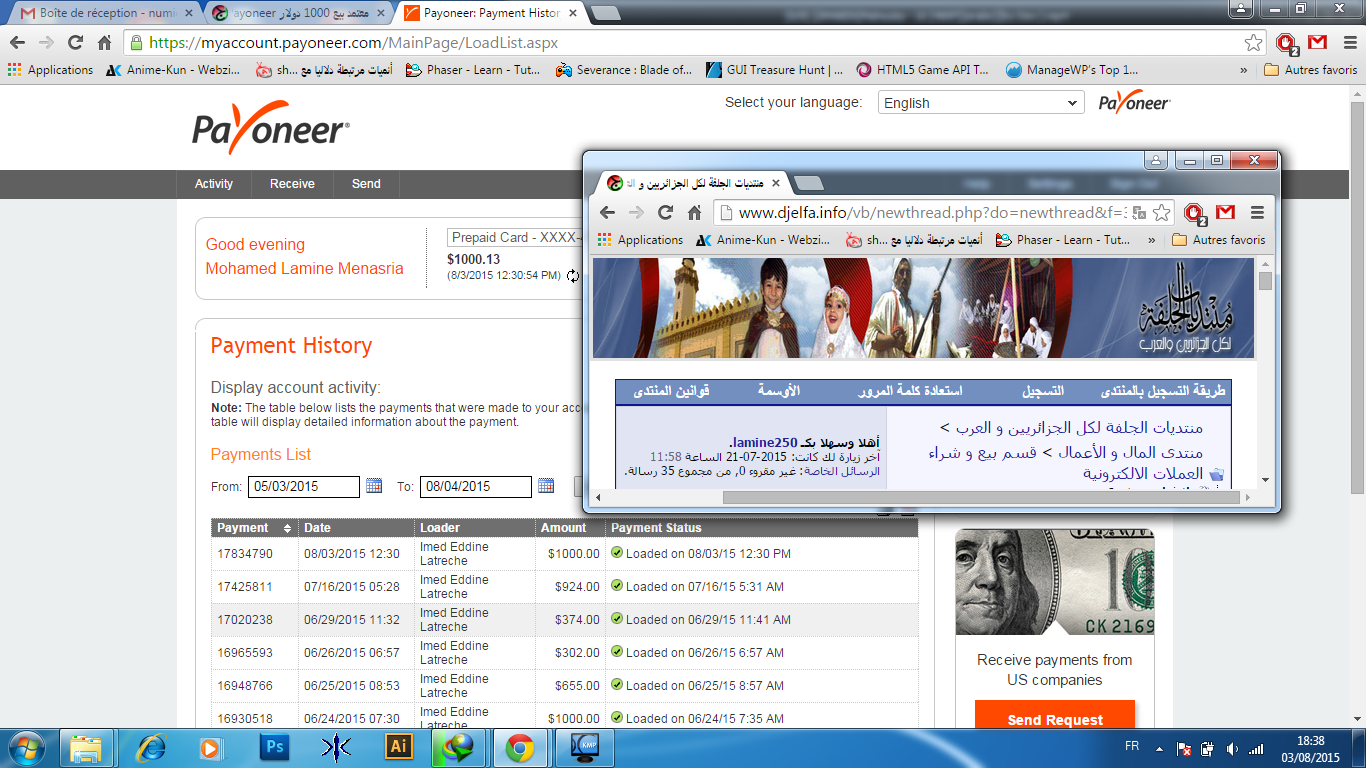Bookmark the Payoneer page with the star icon
The width and height of the screenshot is (1366, 768).
coord(1253,43)
